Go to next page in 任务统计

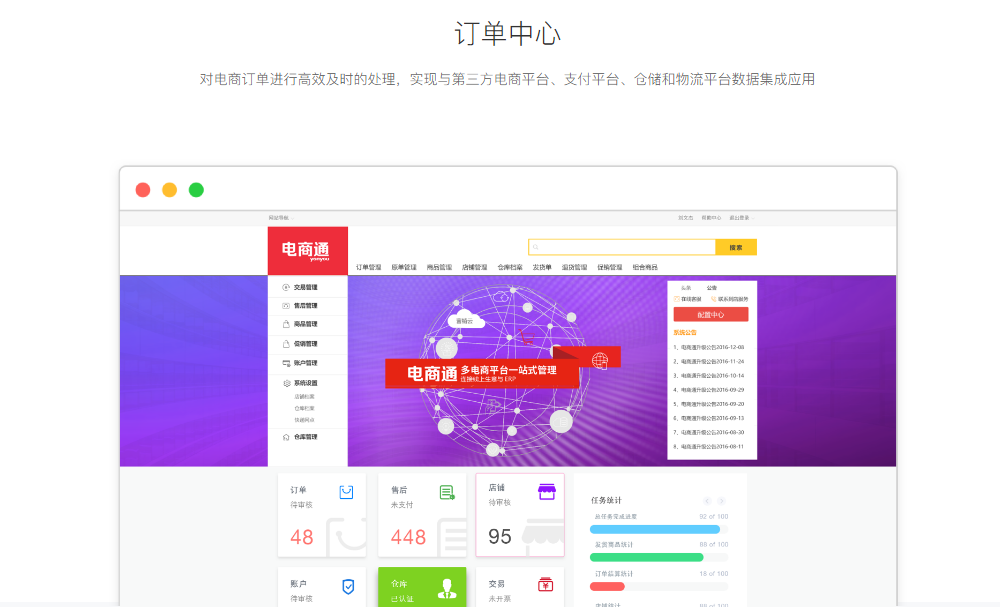(x=722, y=500)
